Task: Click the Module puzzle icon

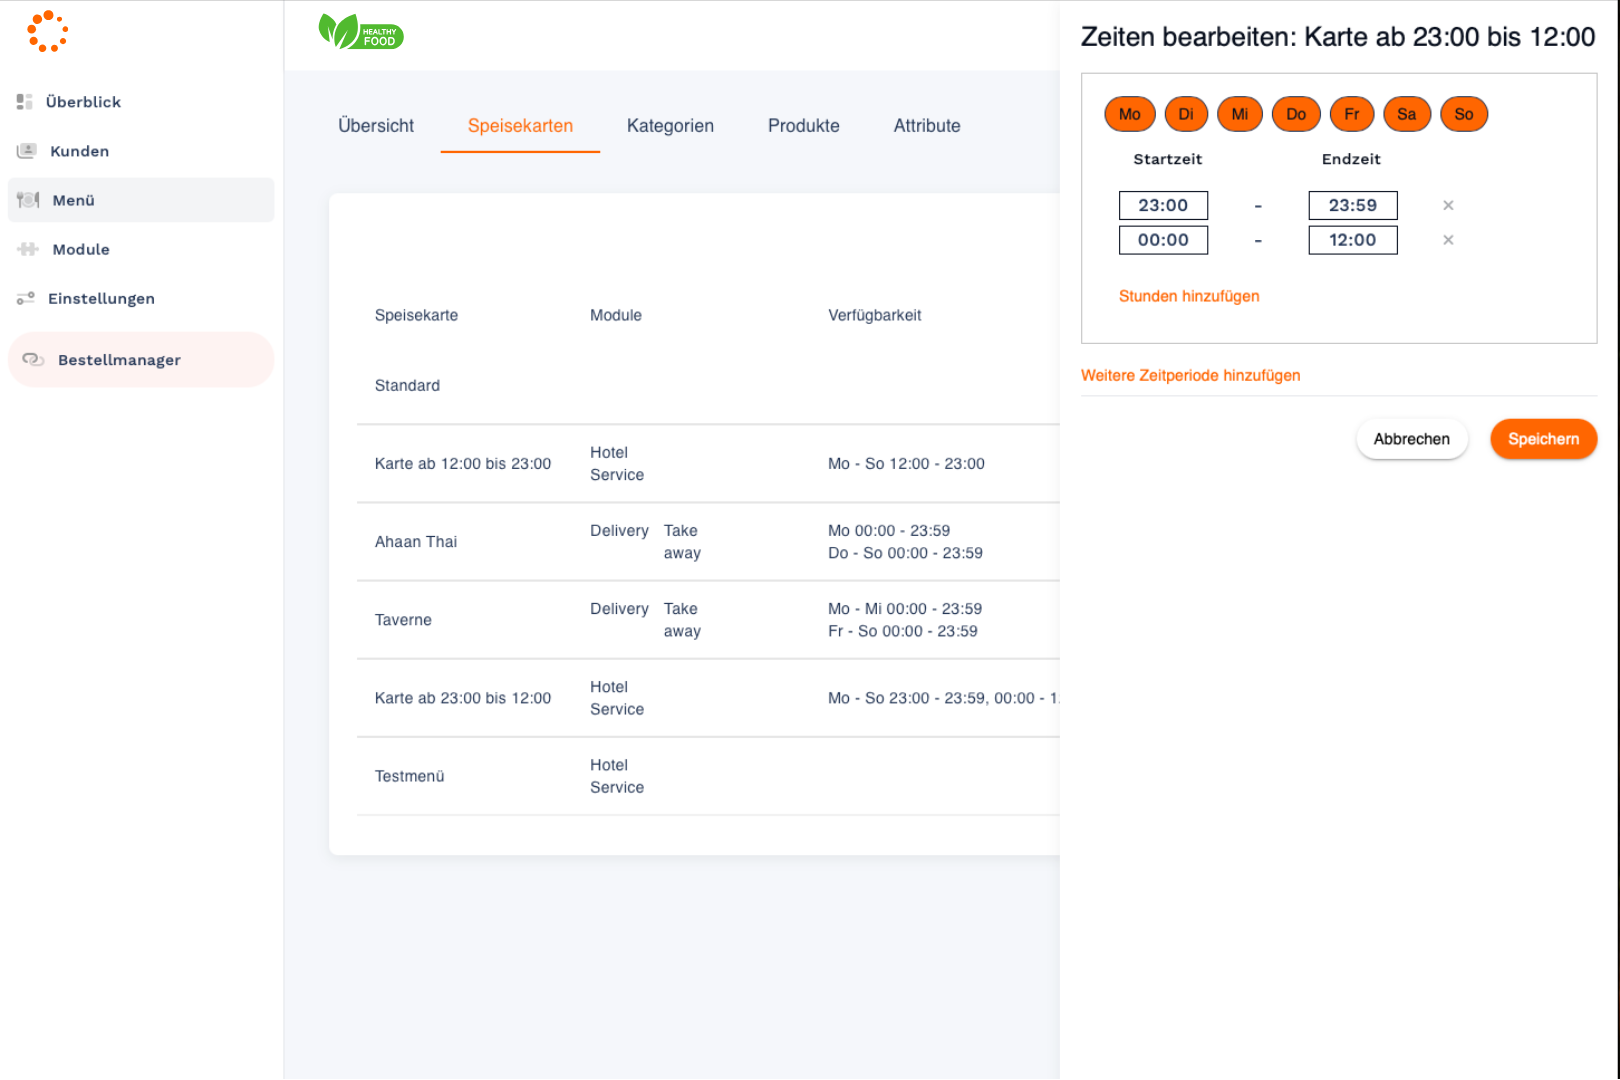Action: pos(28,249)
